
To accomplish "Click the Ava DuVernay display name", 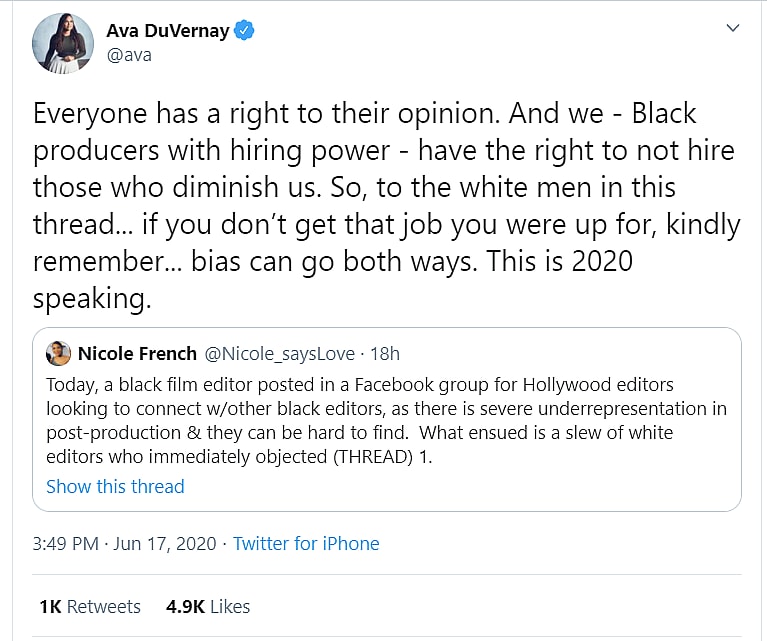I will tap(168, 30).
